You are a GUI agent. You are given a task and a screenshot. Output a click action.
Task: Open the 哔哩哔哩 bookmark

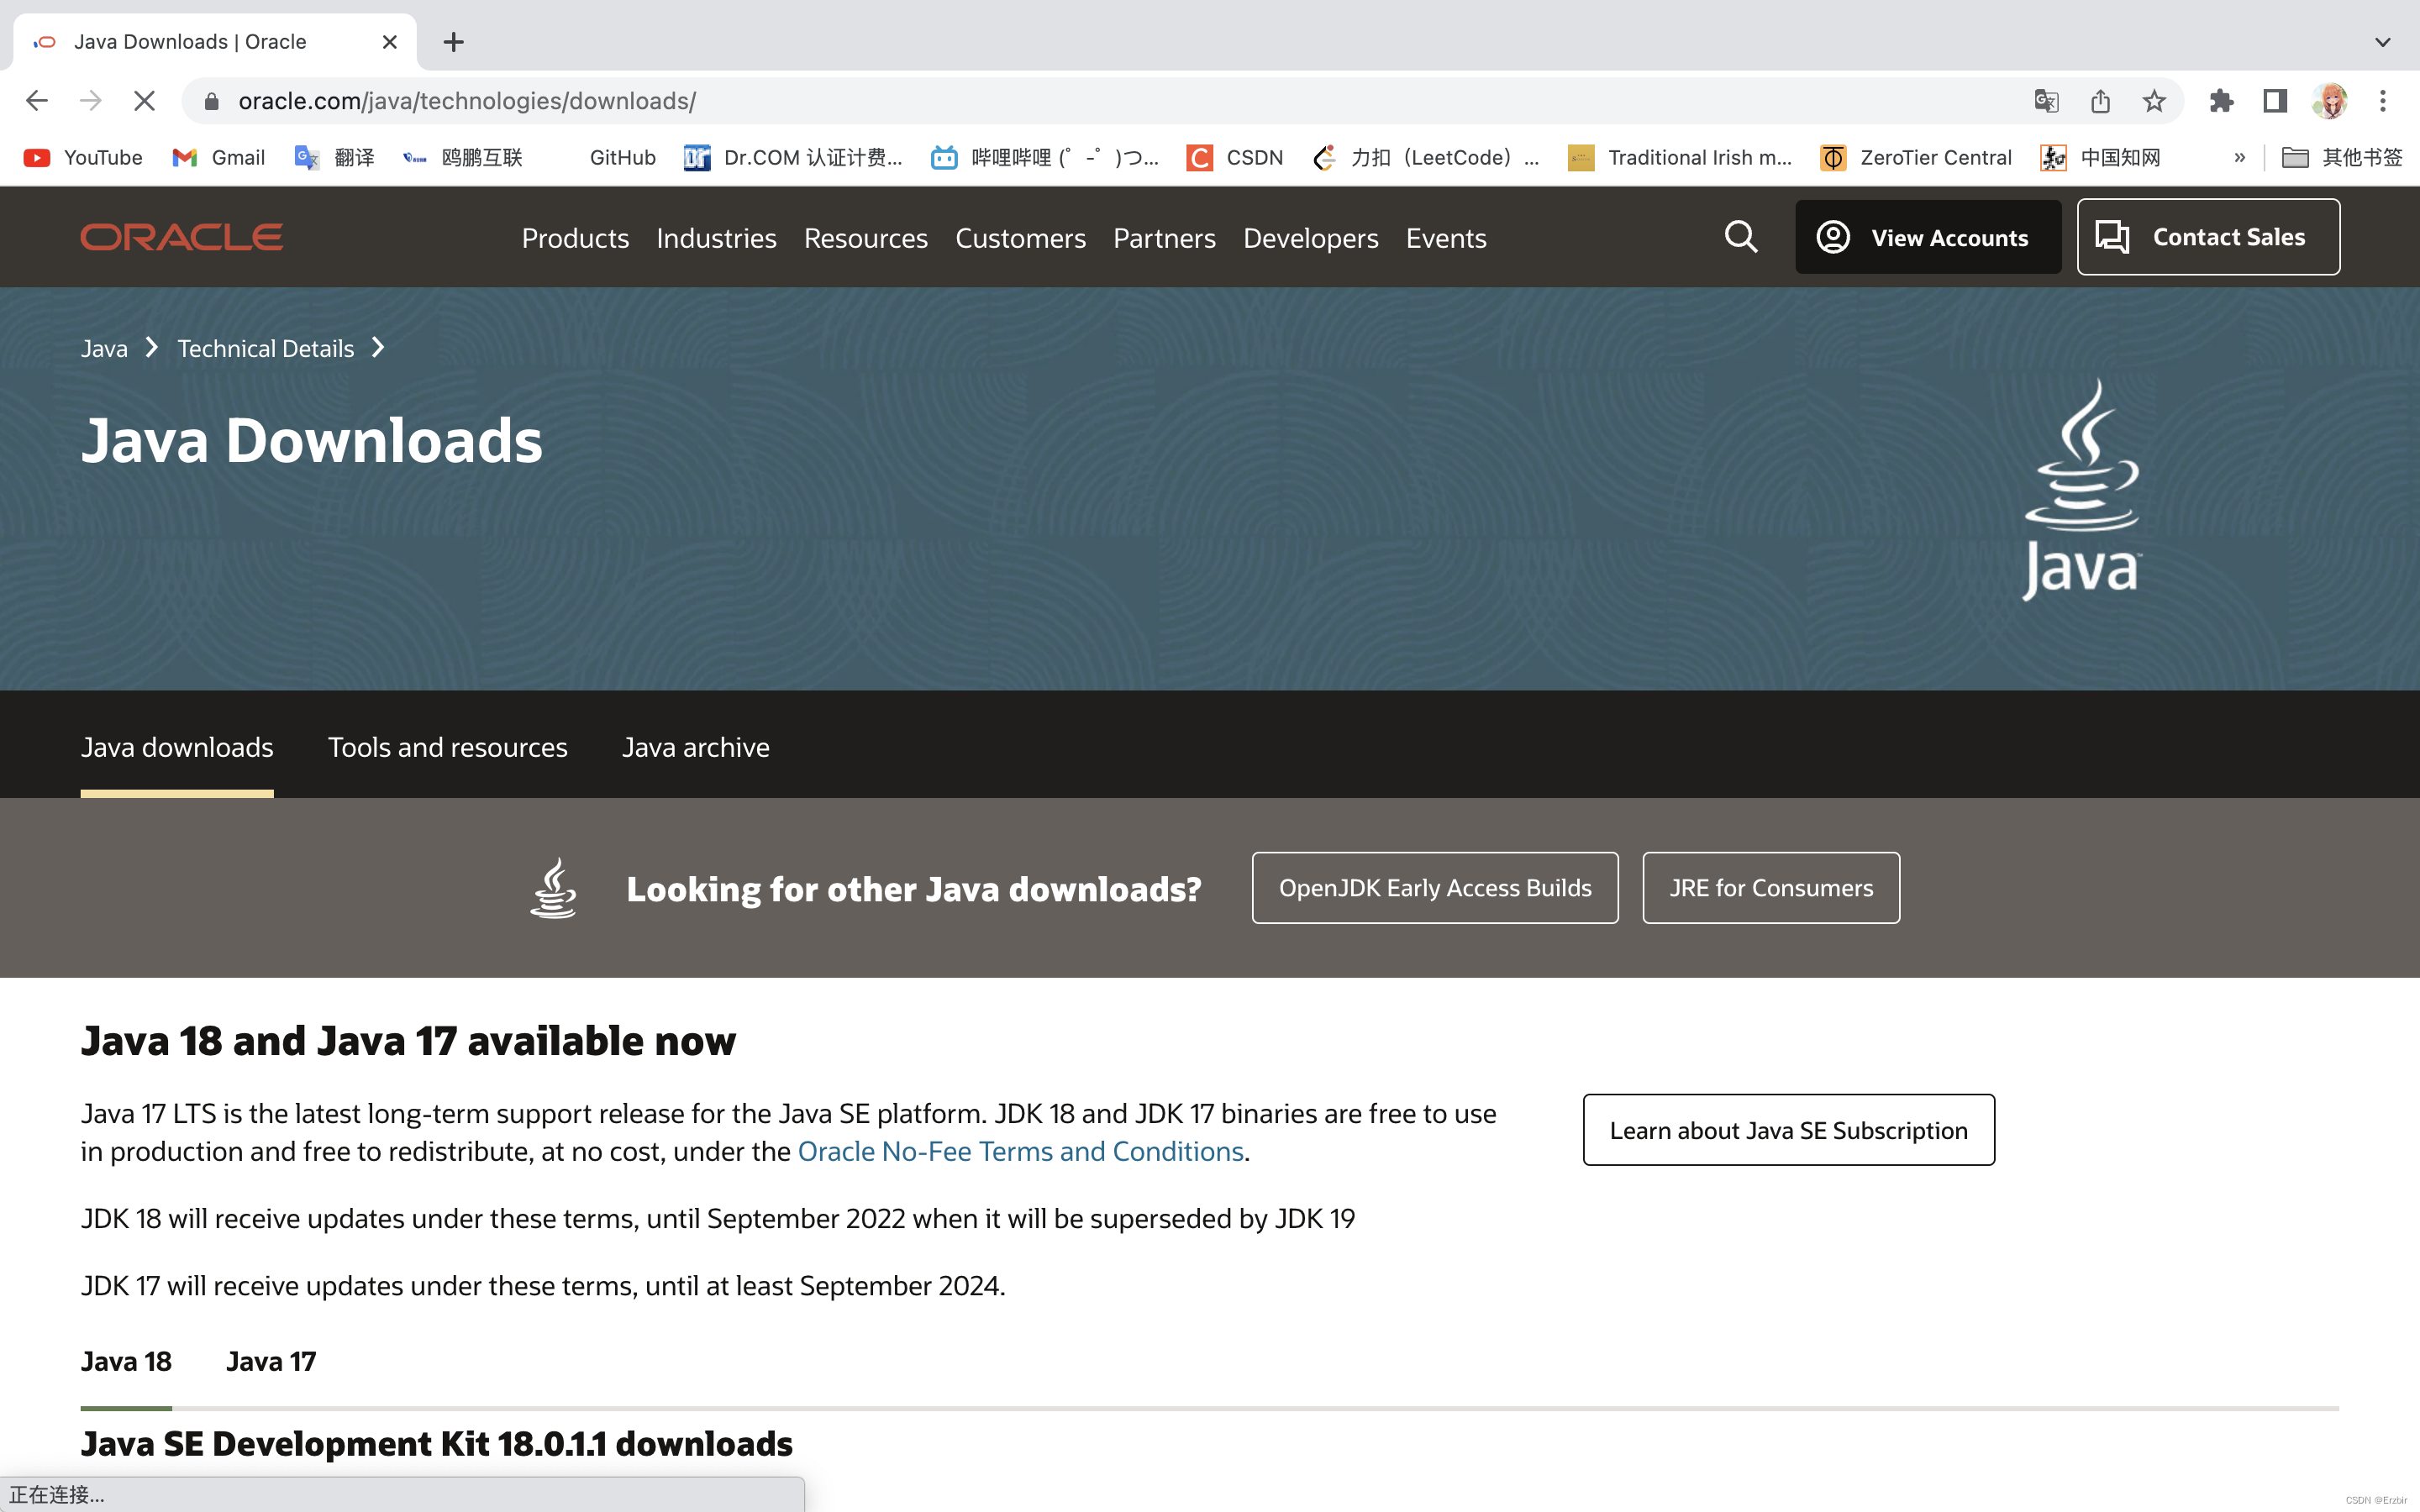(x=1045, y=157)
